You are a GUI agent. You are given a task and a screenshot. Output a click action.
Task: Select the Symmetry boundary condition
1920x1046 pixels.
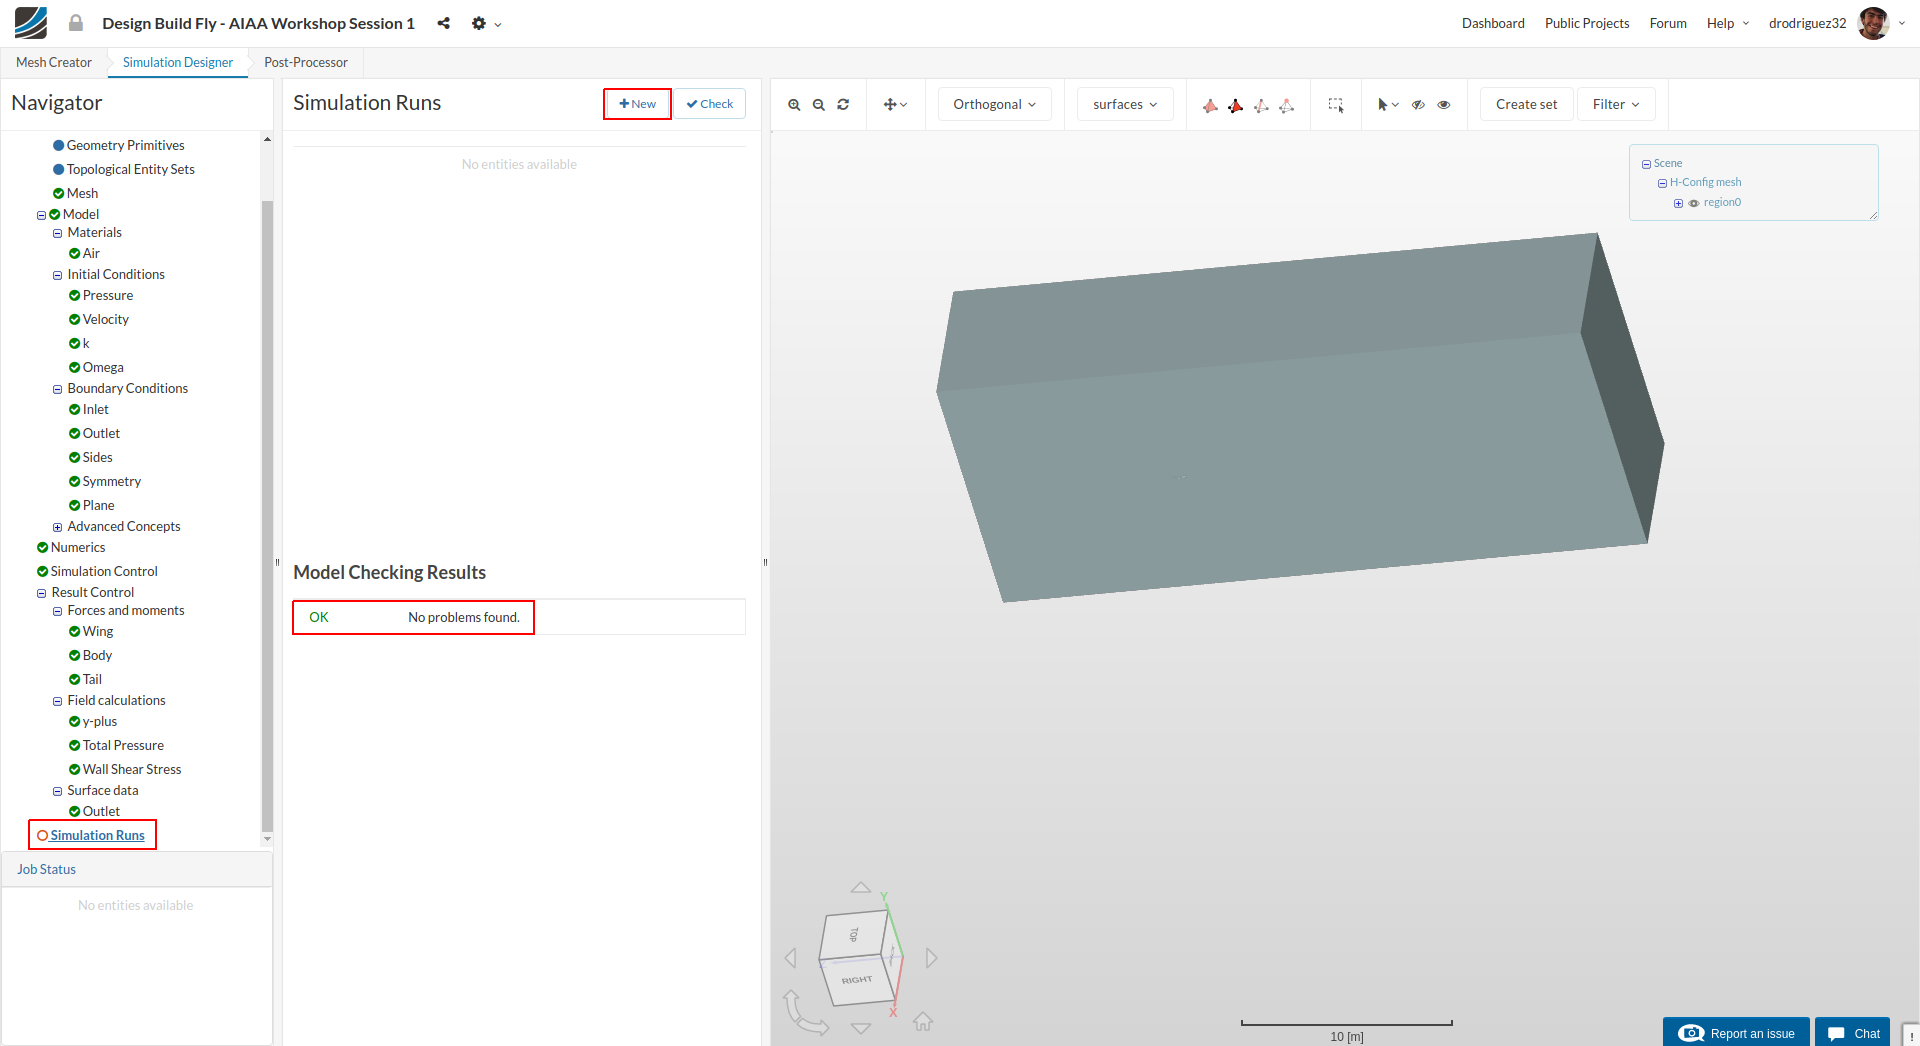pos(111,482)
